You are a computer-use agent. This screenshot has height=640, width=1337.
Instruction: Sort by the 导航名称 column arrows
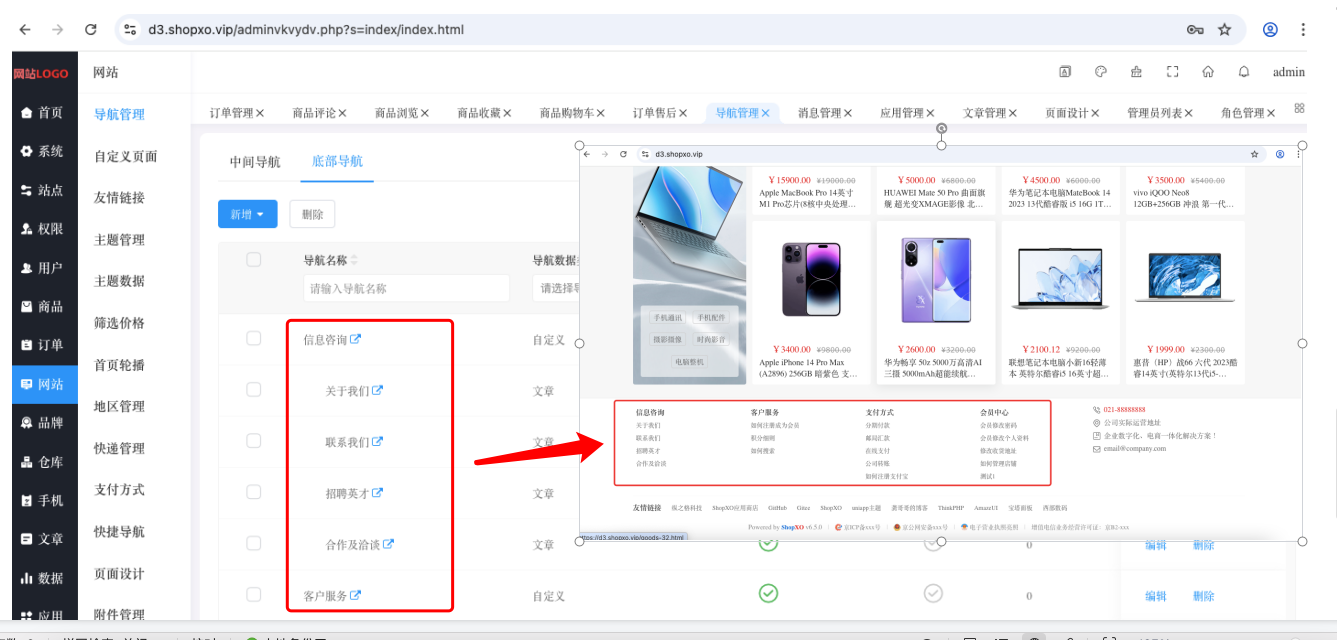(x=353, y=261)
